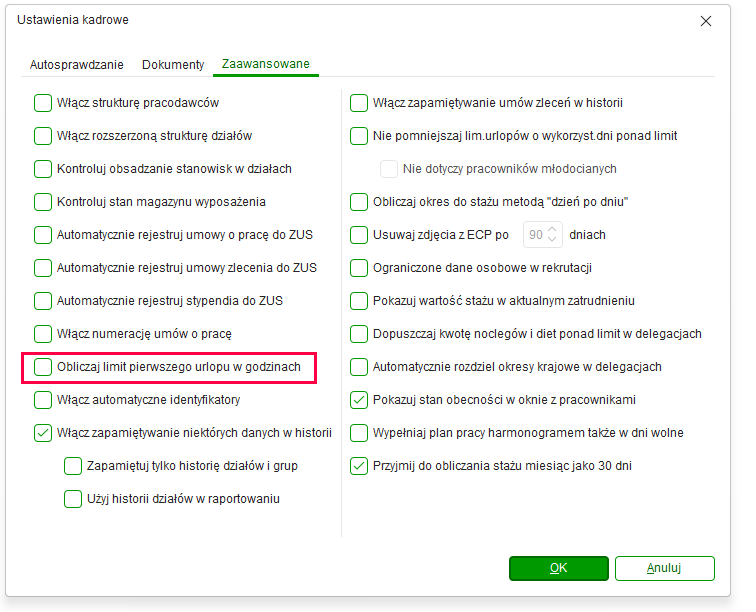
Task: Open the Dokumenty tab
Action: pos(173,65)
